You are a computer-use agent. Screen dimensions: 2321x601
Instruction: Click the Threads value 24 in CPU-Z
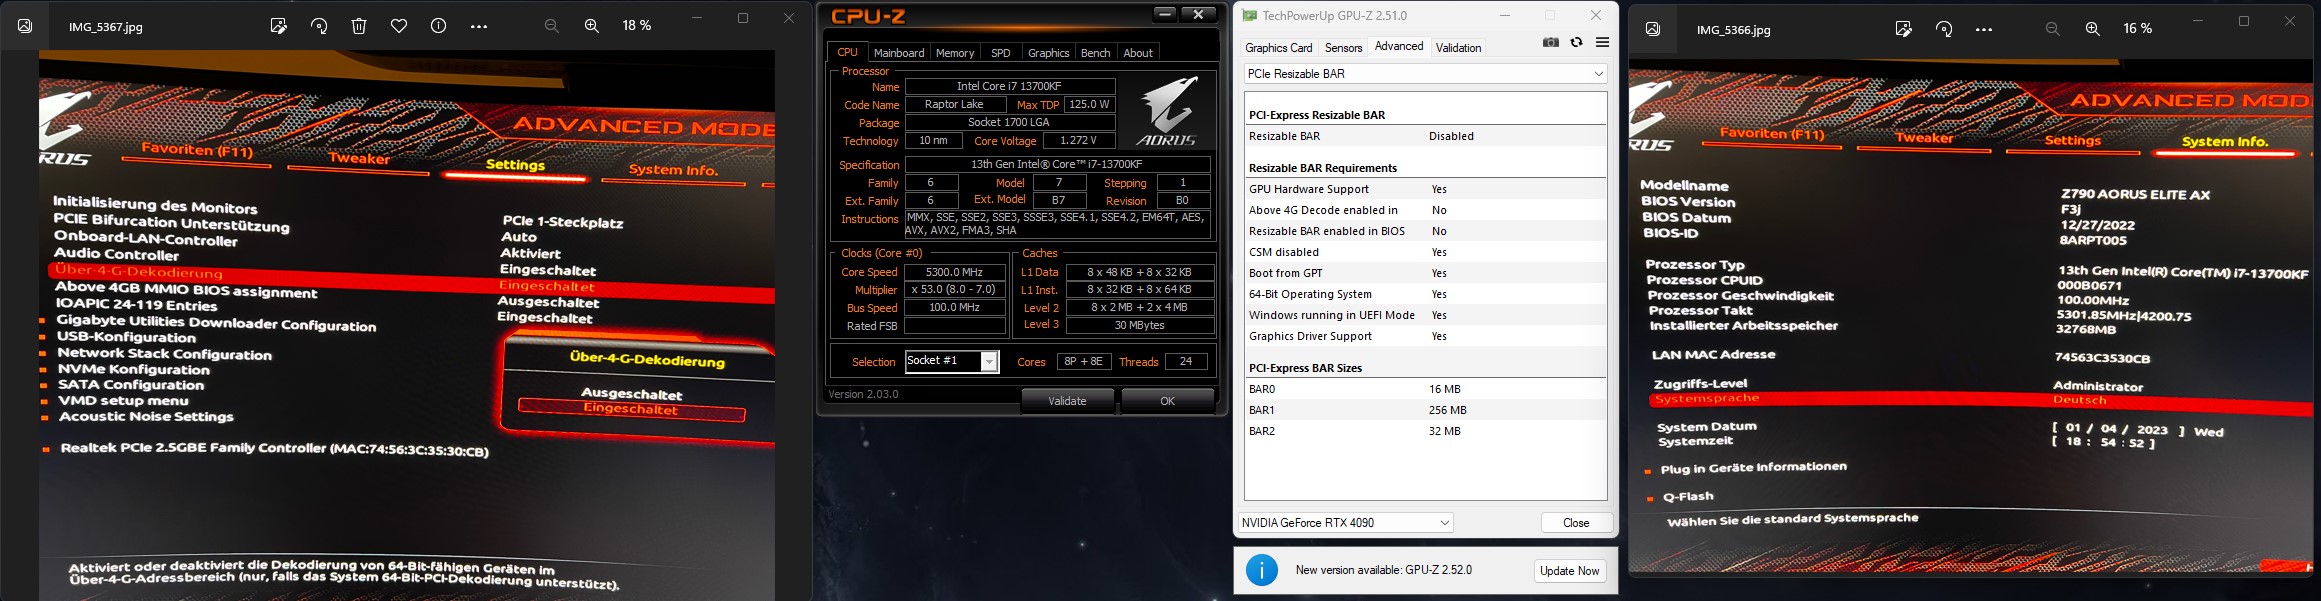click(1186, 361)
